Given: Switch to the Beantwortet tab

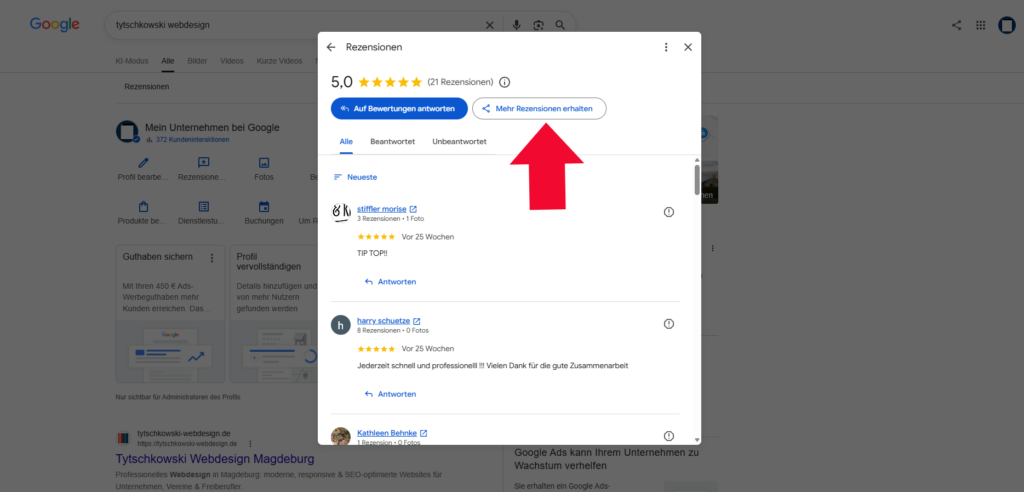Looking at the screenshot, I should tap(392, 142).
